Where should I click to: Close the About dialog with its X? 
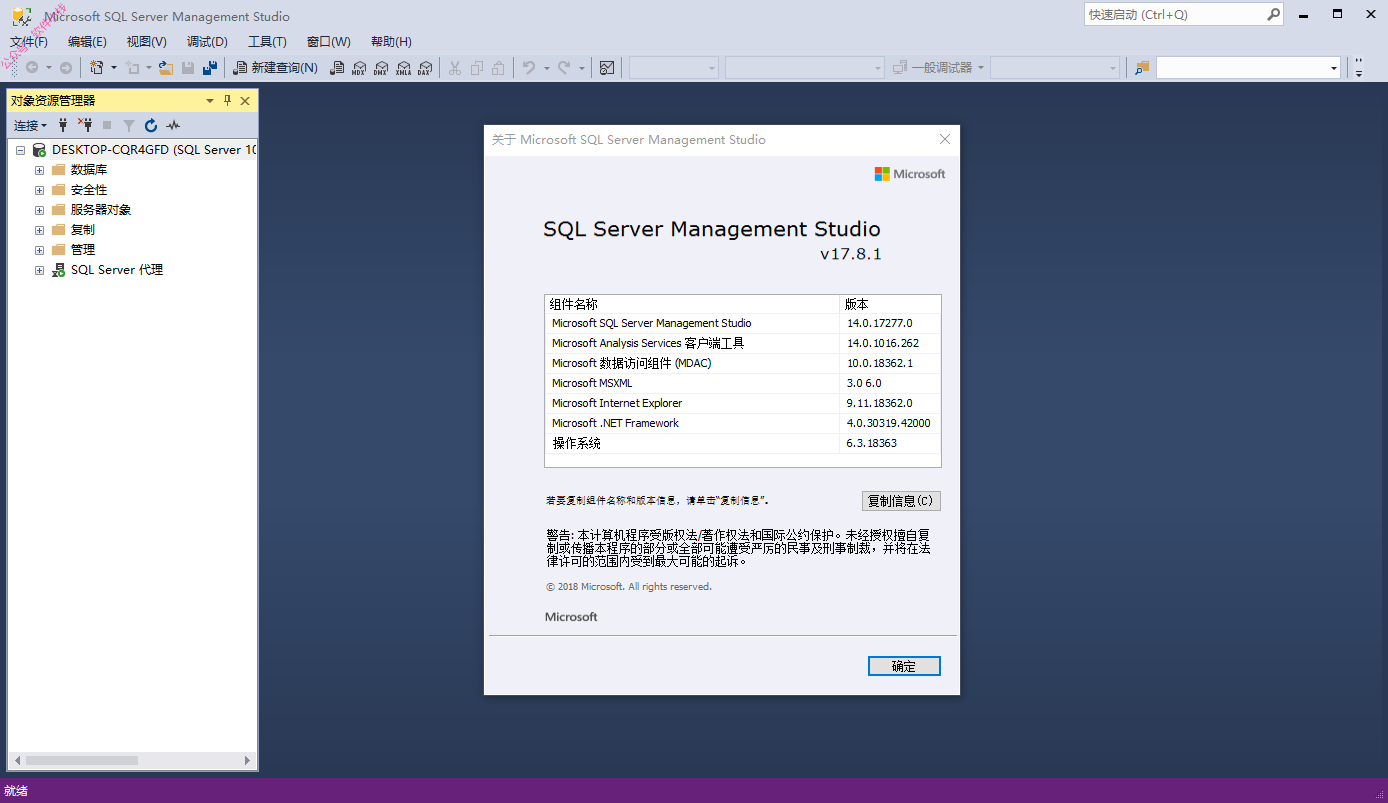(944, 139)
